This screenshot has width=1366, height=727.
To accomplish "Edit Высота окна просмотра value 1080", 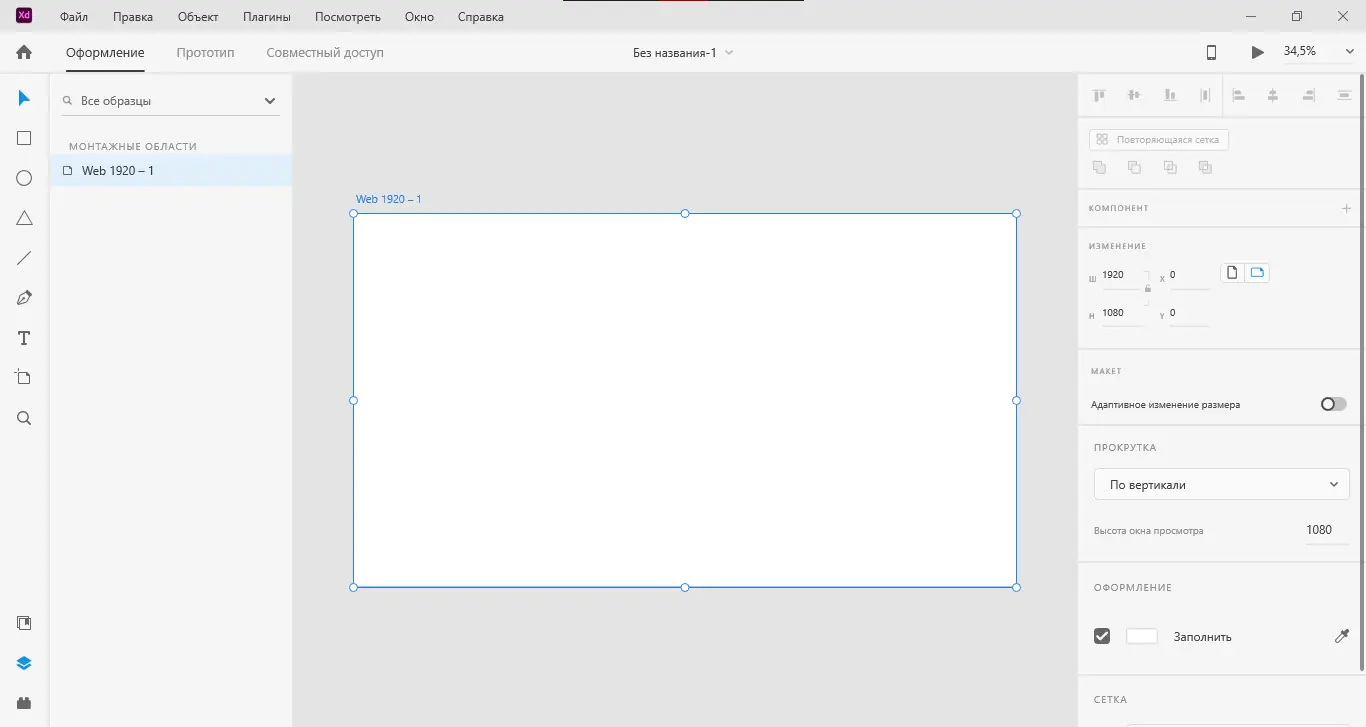I will click(x=1327, y=530).
